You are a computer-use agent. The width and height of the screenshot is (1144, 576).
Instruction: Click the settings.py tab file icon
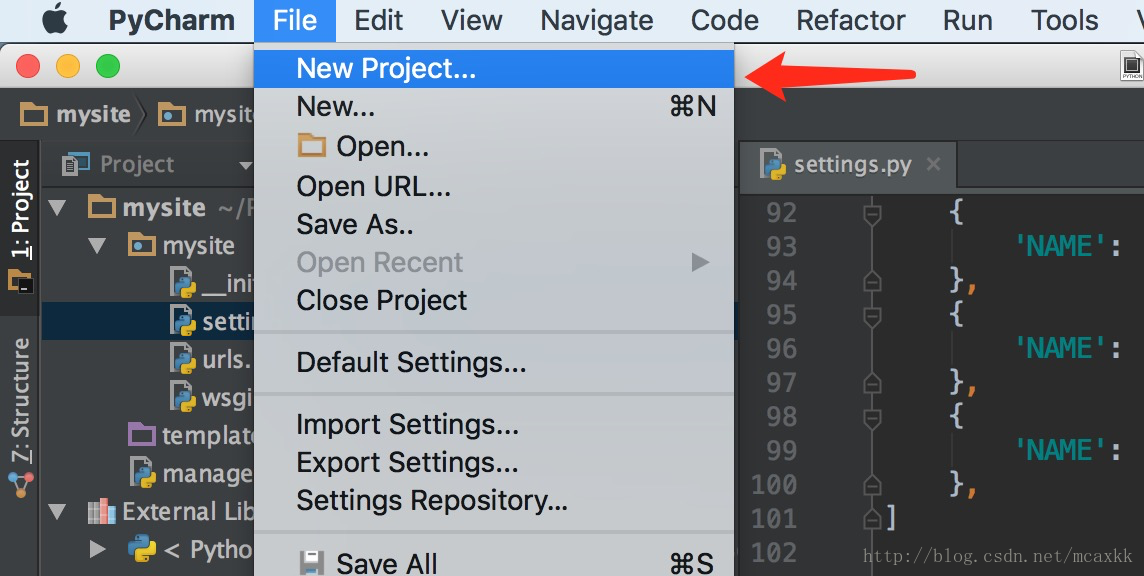(772, 164)
